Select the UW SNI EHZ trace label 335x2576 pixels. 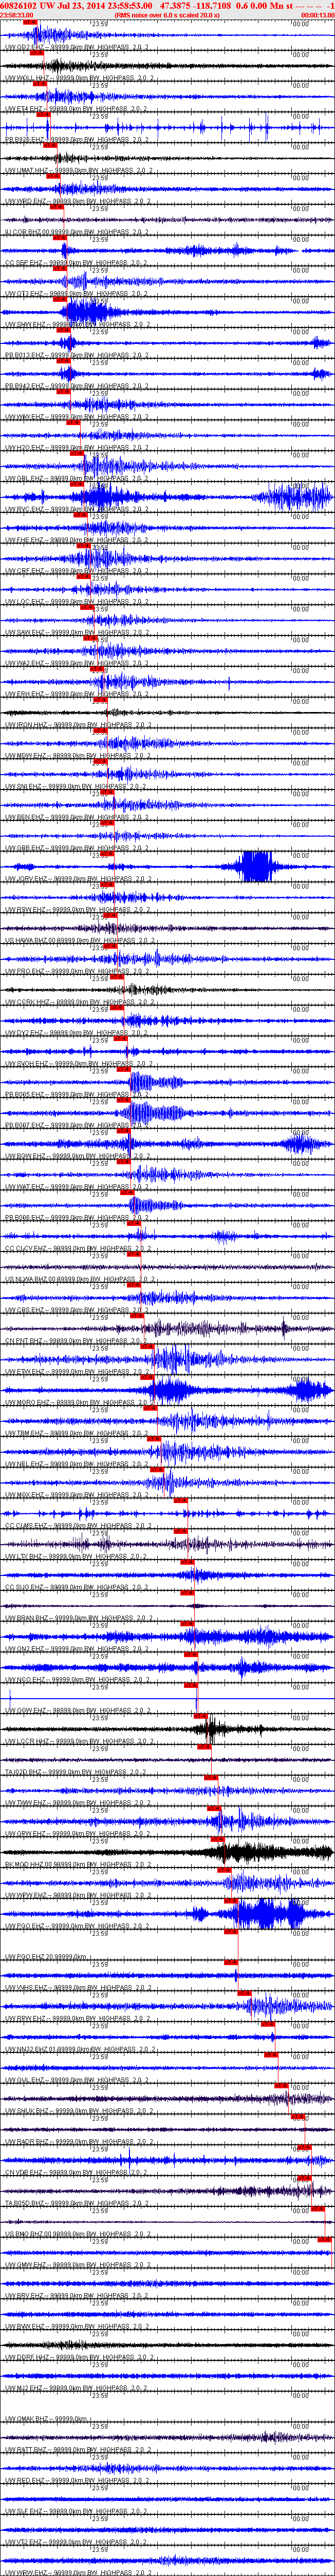click(76, 787)
